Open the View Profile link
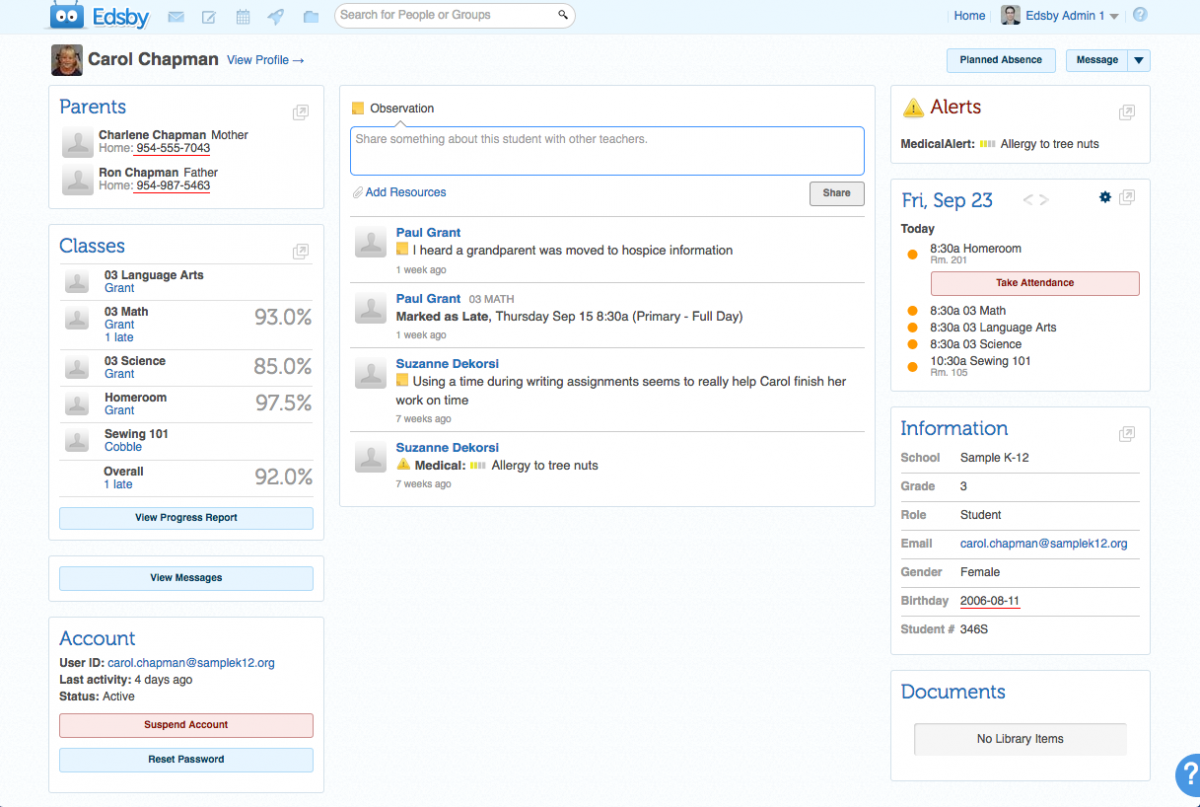Viewport: 1200px width, 807px height. (265, 60)
